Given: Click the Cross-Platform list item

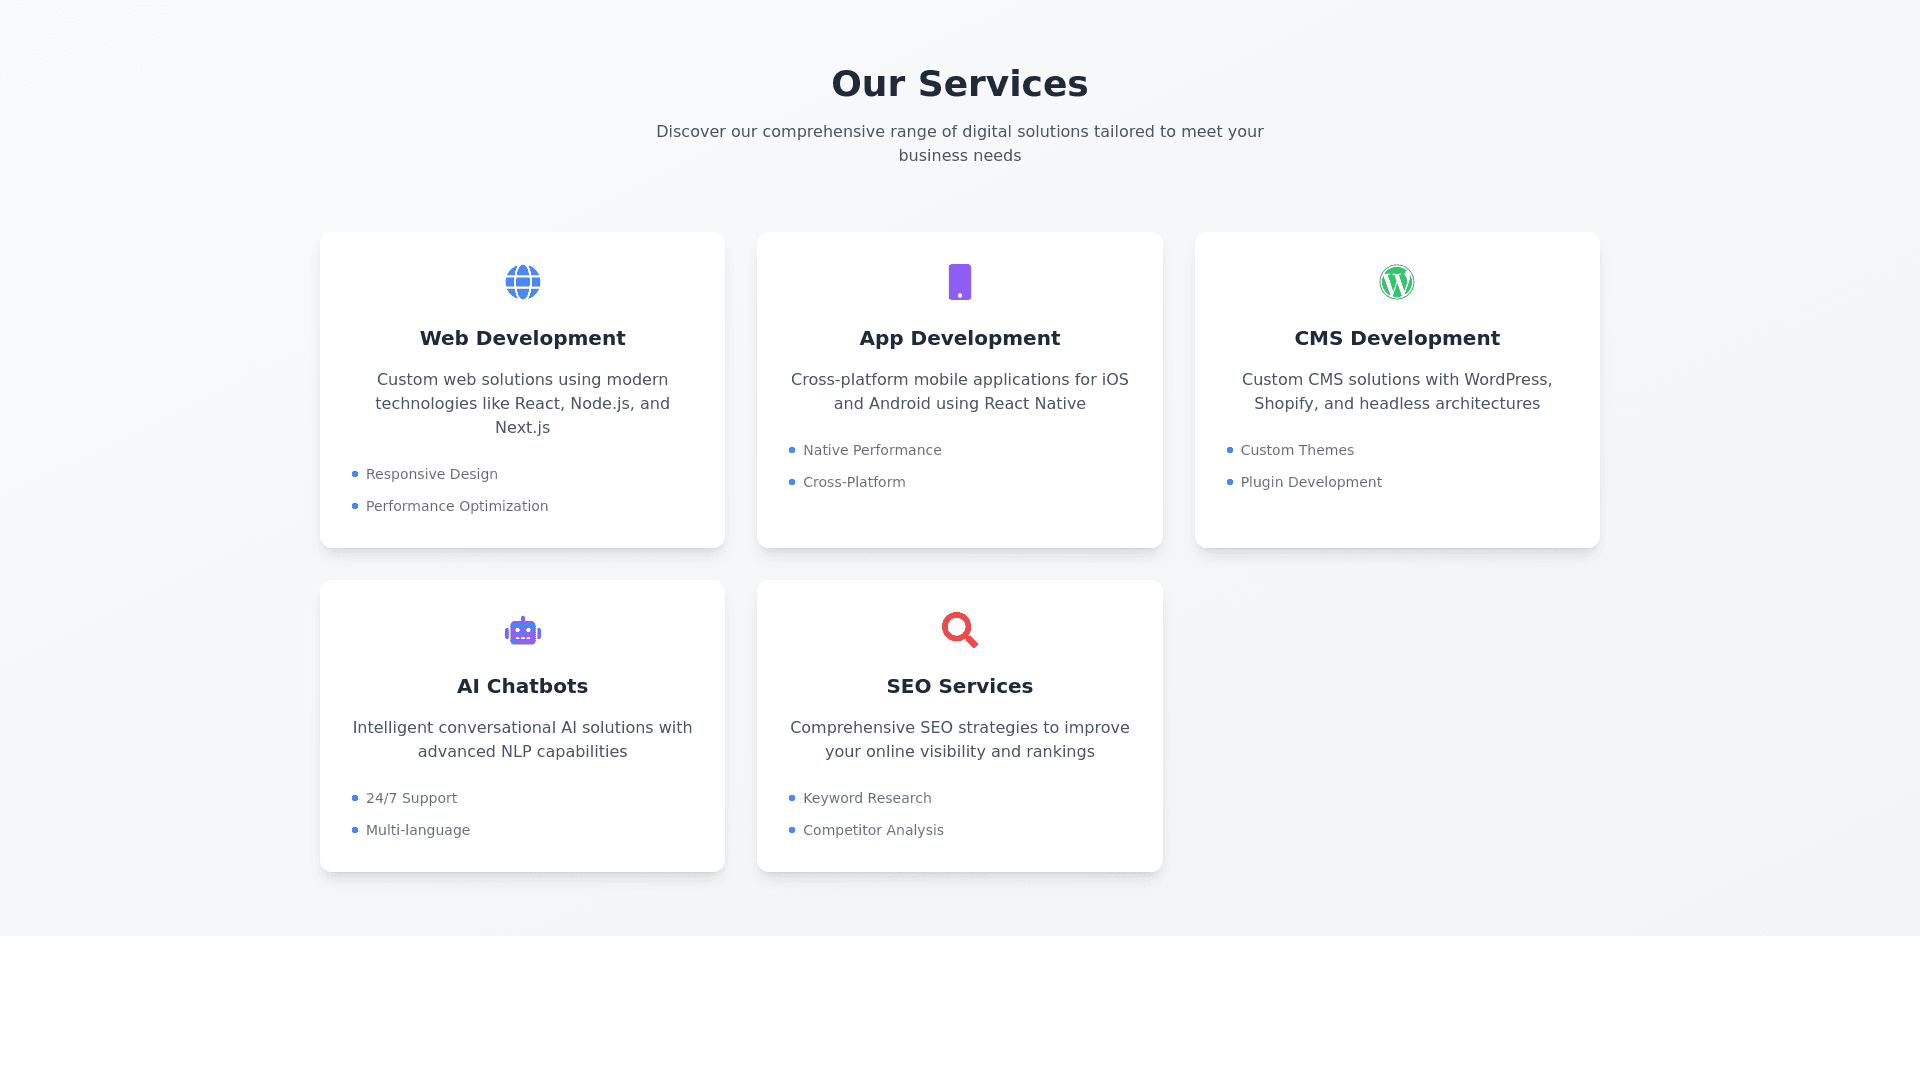Looking at the screenshot, I should click(853, 482).
